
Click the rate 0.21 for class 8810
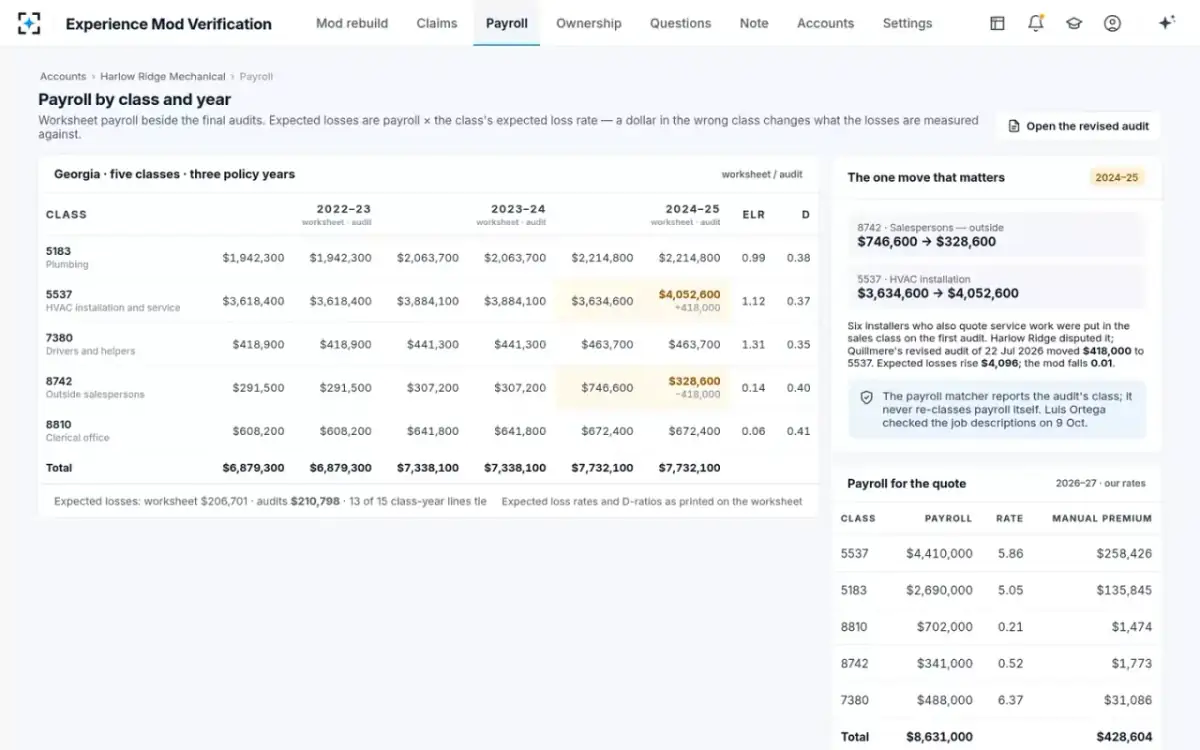[x=1010, y=627]
